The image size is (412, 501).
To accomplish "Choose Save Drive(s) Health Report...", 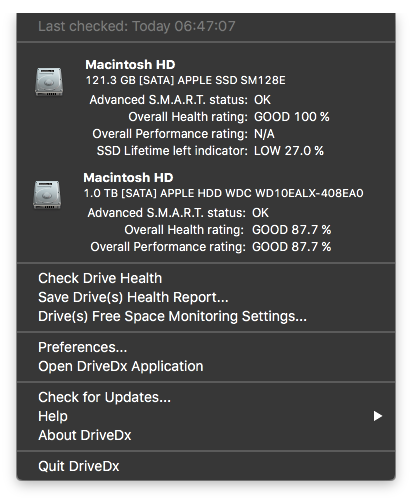I will pos(133,297).
